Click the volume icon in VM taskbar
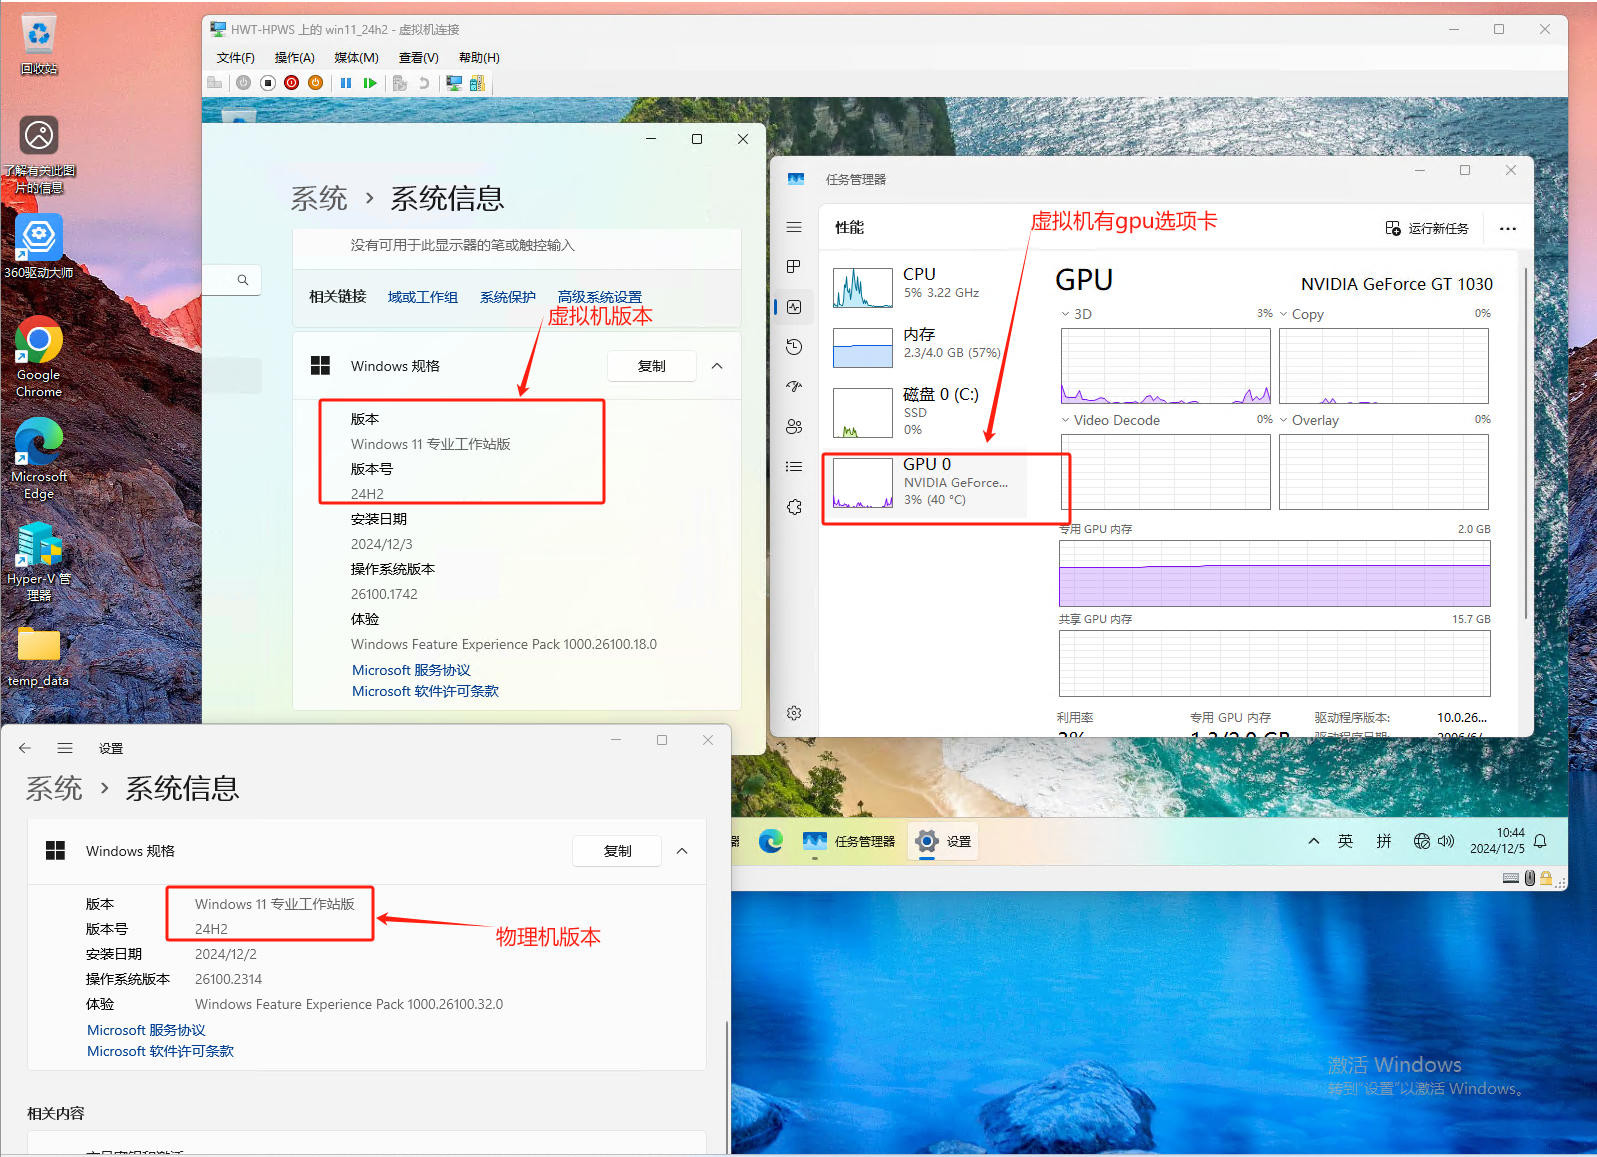This screenshot has width=1597, height=1157. pos(1446,841)
